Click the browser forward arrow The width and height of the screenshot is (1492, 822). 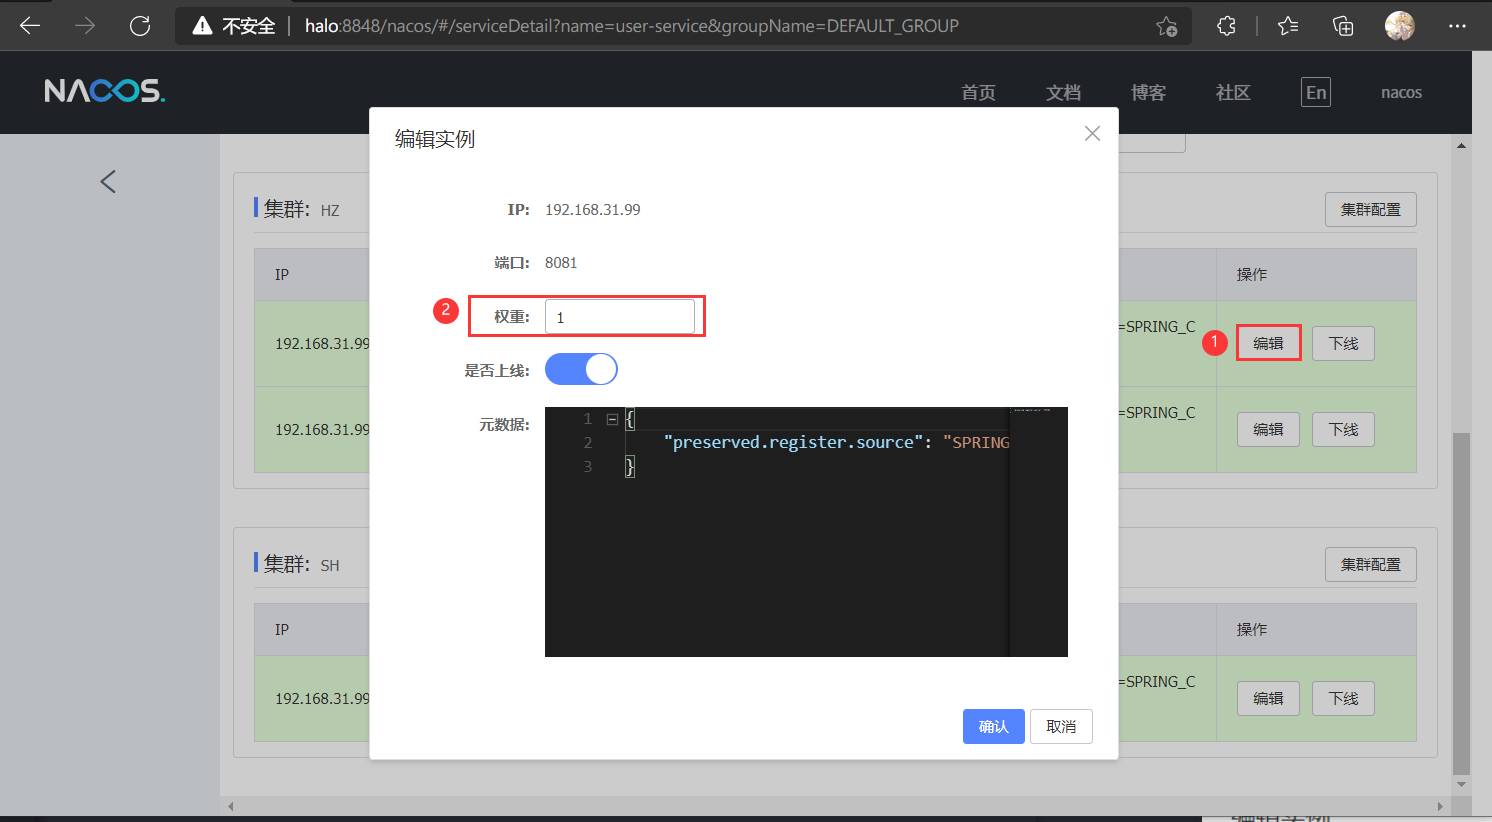coord(85,26)
